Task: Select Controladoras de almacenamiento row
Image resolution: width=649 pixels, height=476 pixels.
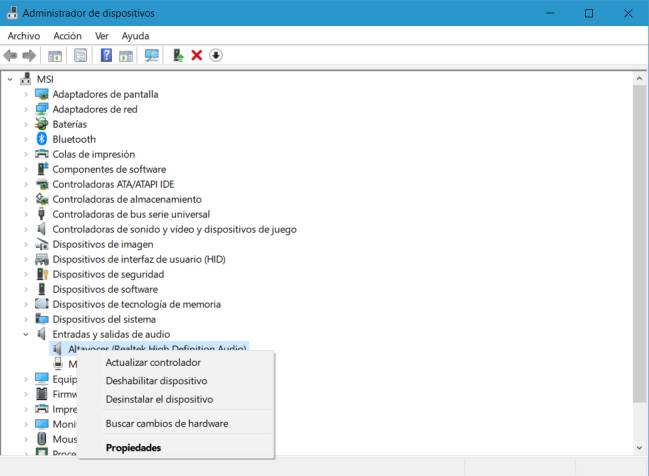Action: 127,199
